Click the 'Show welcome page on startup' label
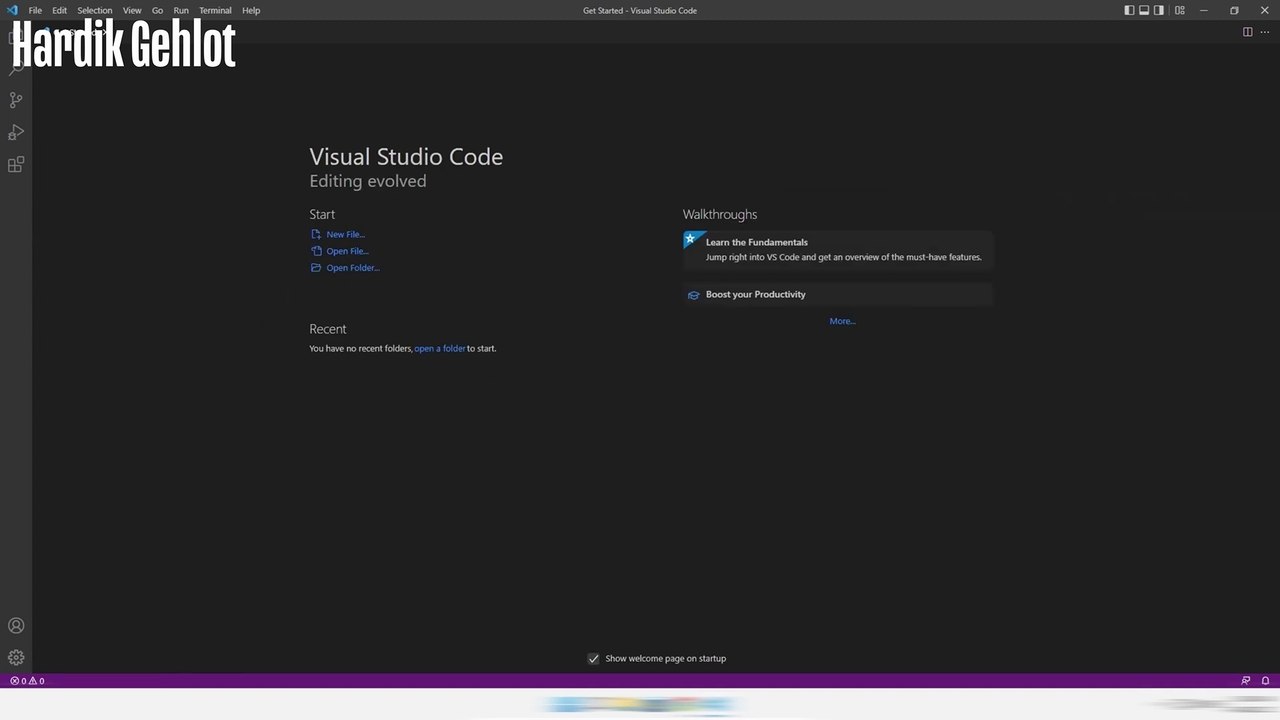 (x=666, y=659)
